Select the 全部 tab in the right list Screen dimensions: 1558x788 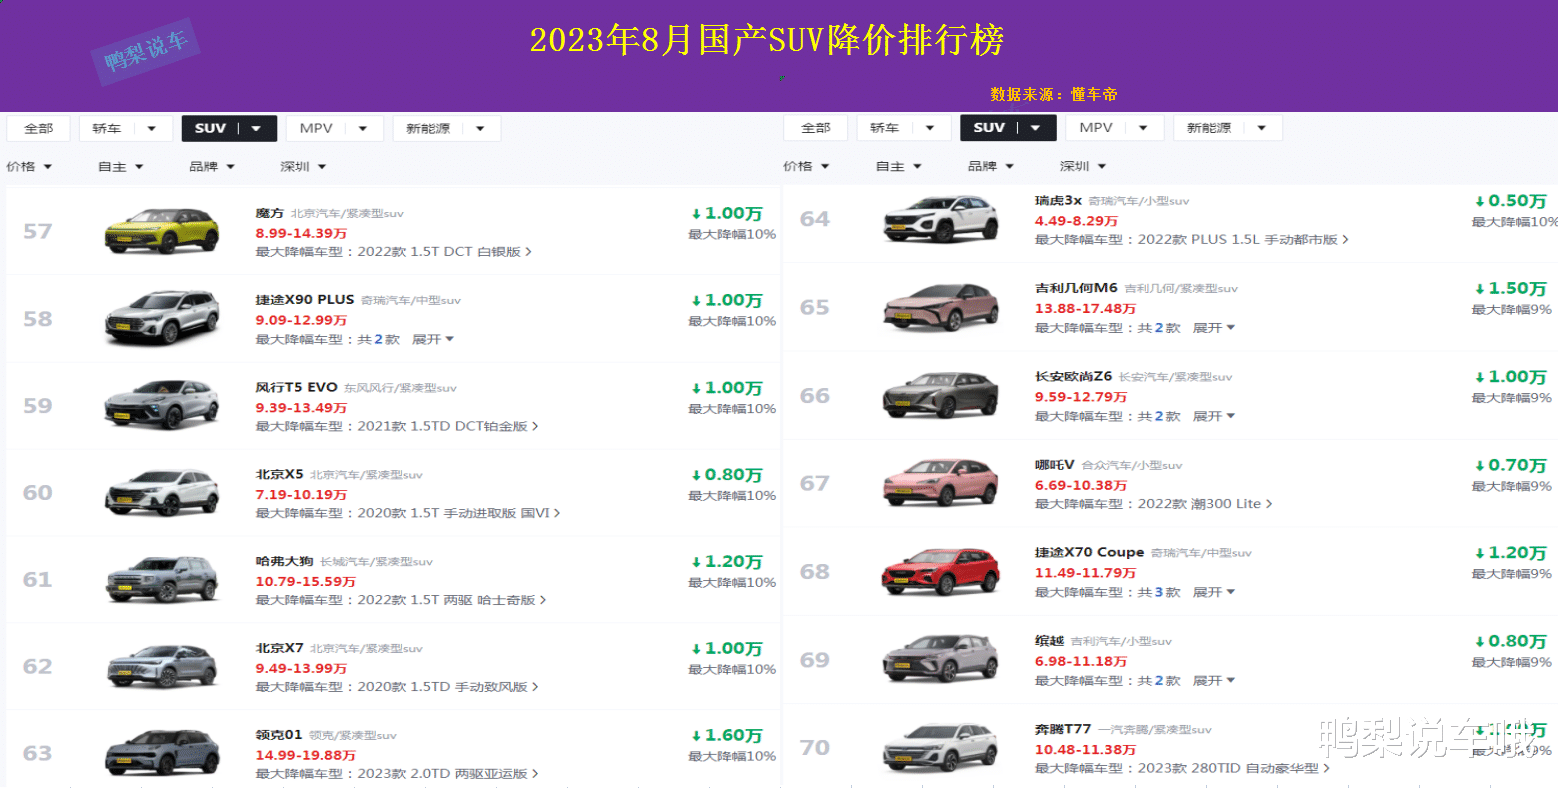816,128
